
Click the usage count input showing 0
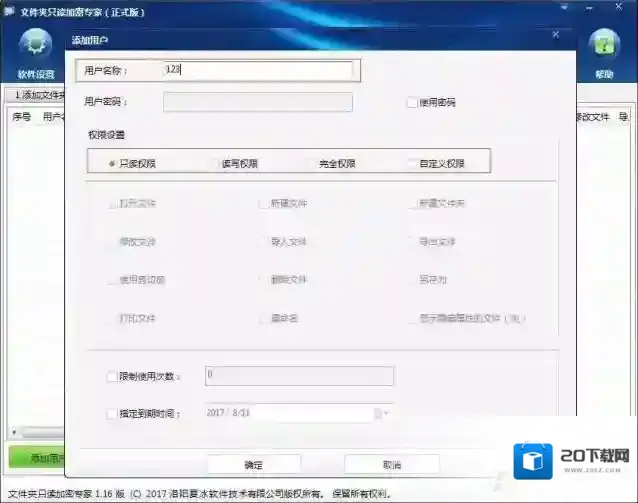point(299,376)
